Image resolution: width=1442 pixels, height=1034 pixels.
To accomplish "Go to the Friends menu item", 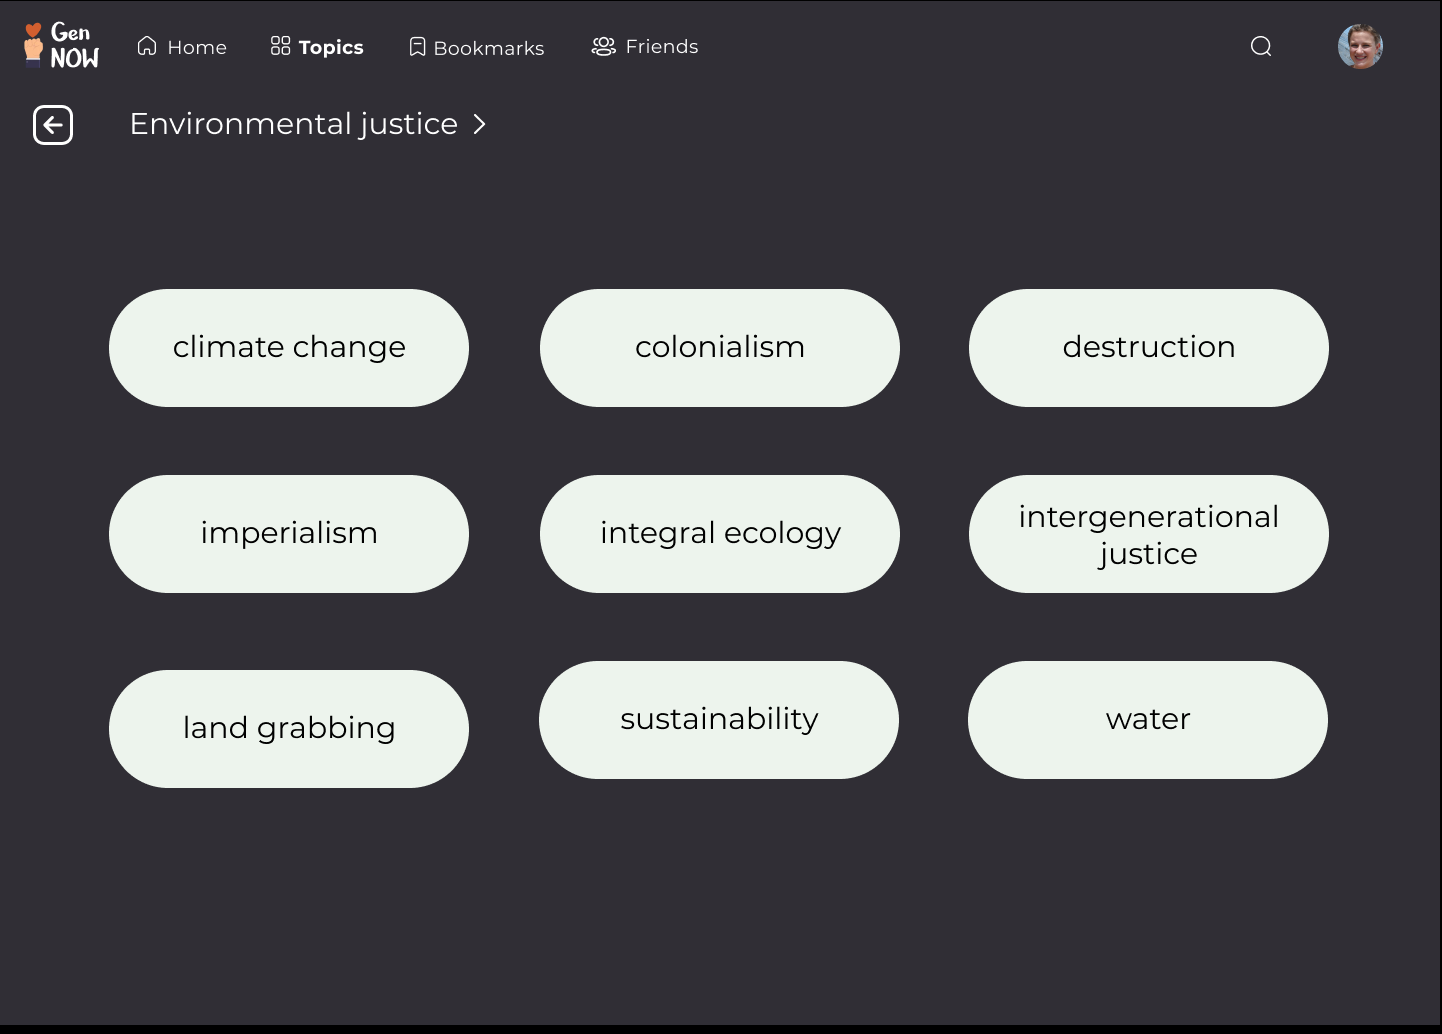I will click(661, 46).
